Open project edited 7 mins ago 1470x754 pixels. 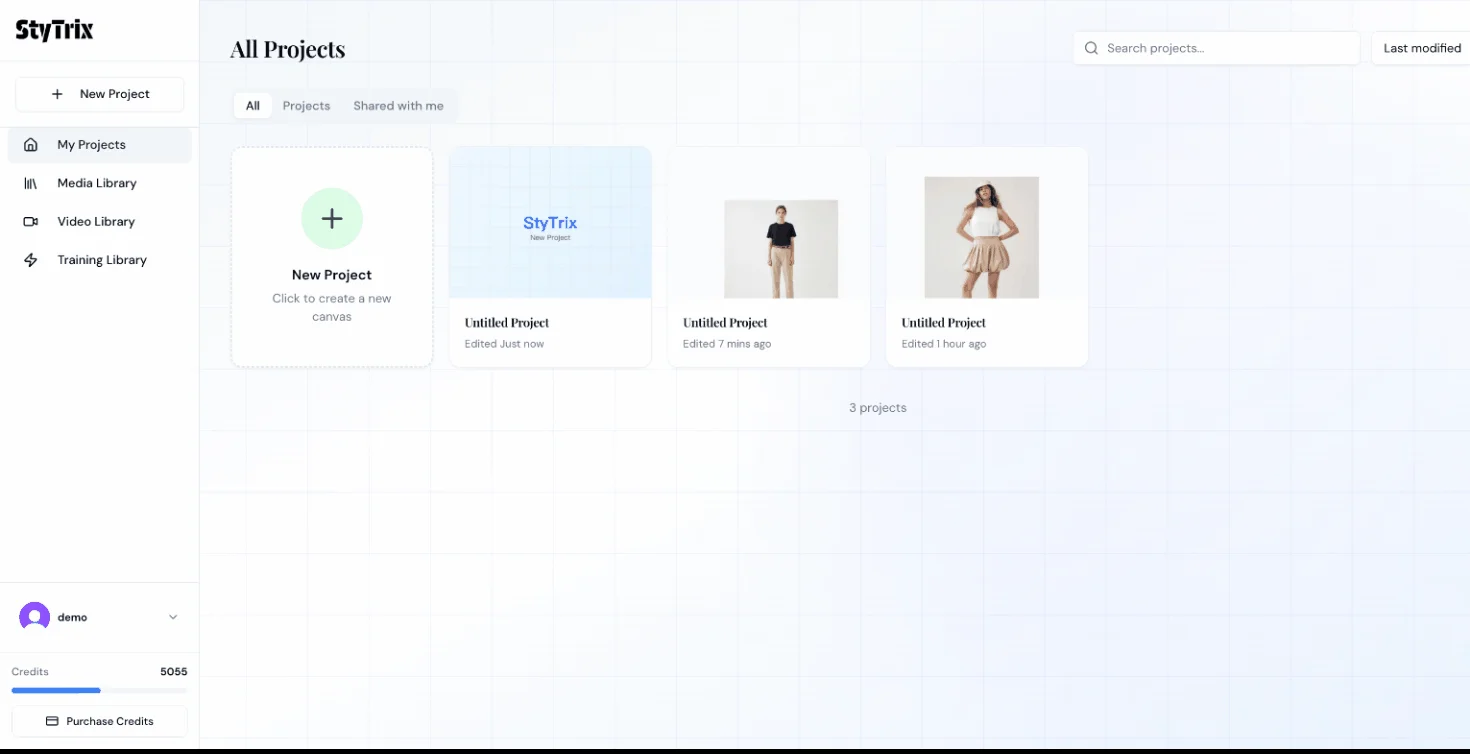tap(769, 257)
